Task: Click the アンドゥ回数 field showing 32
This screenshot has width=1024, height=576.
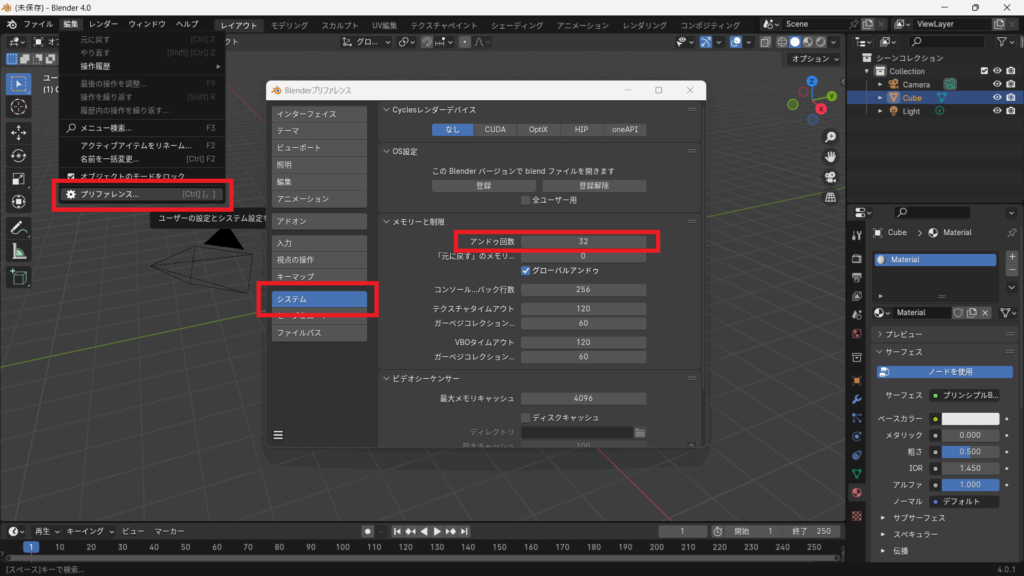Action: (583, 242)
